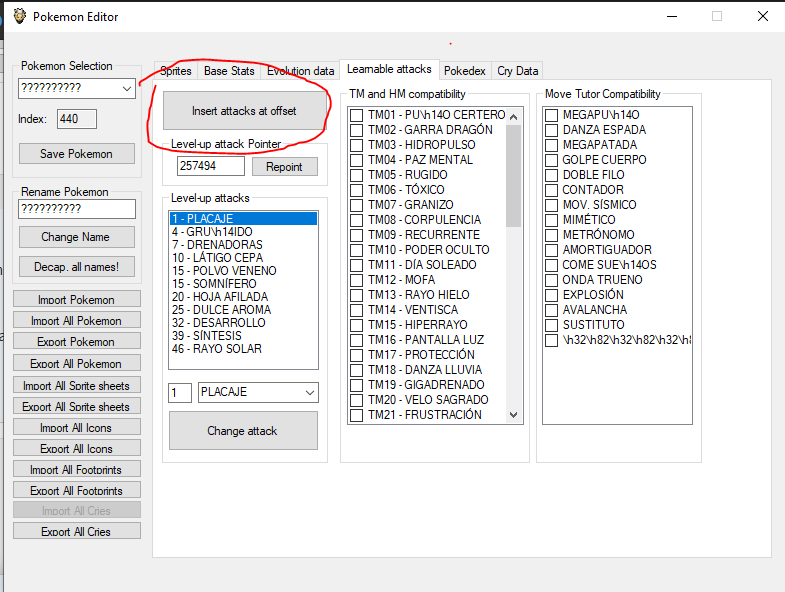Go to the Cry Data tab
The image size is (785, 592).
[517, 71]
